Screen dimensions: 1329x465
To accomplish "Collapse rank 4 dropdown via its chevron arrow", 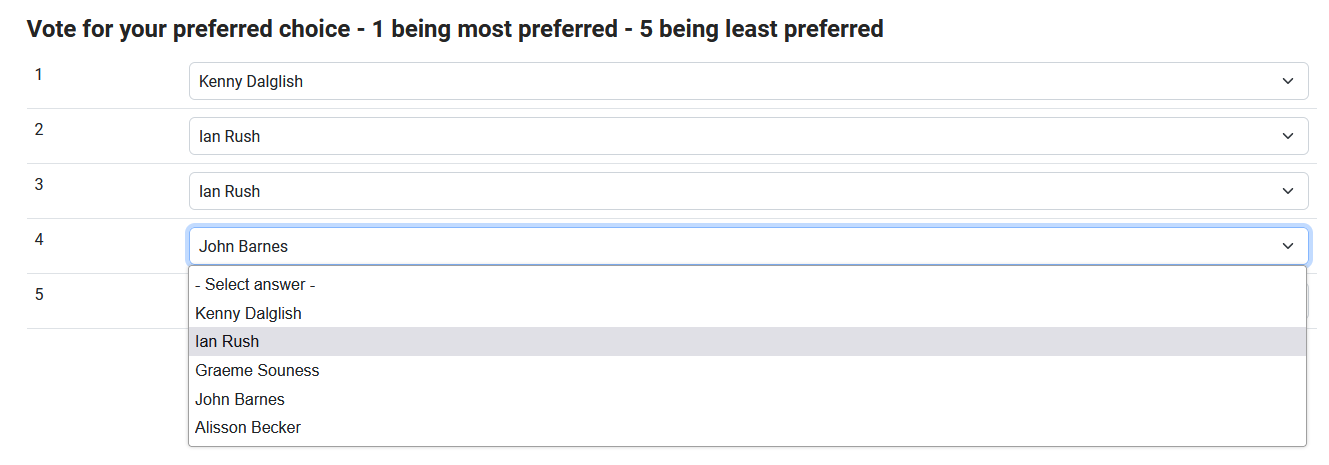I will [x=1288, y=246].
